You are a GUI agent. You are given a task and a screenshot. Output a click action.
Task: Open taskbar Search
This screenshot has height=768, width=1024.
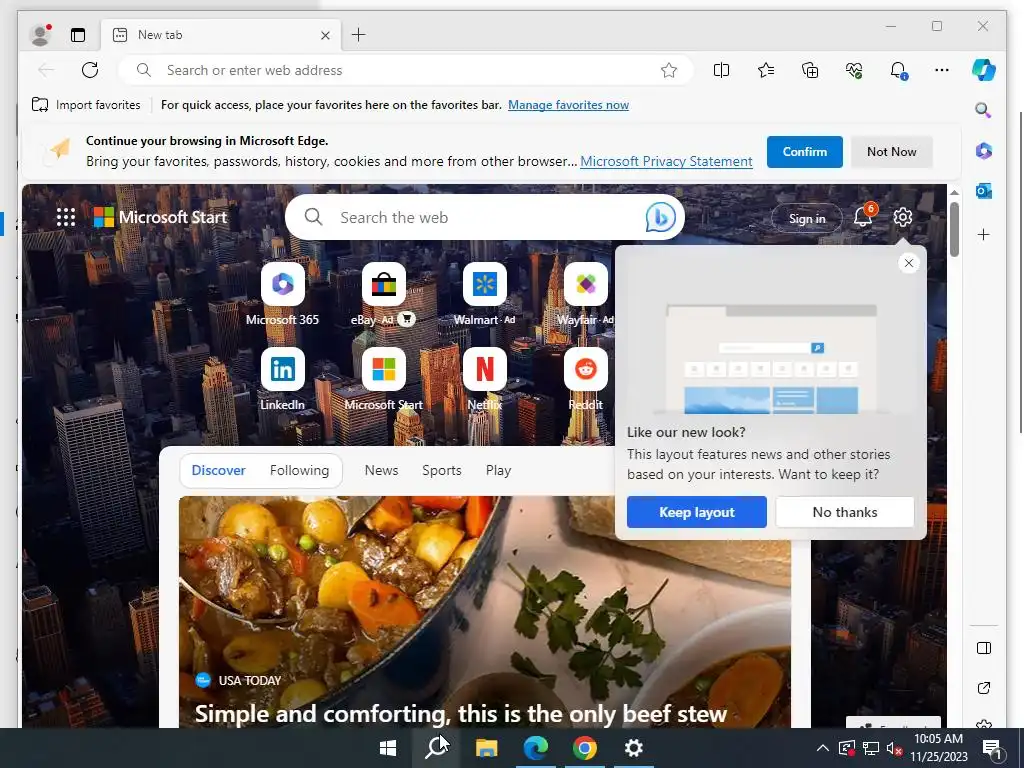[436, 748]
